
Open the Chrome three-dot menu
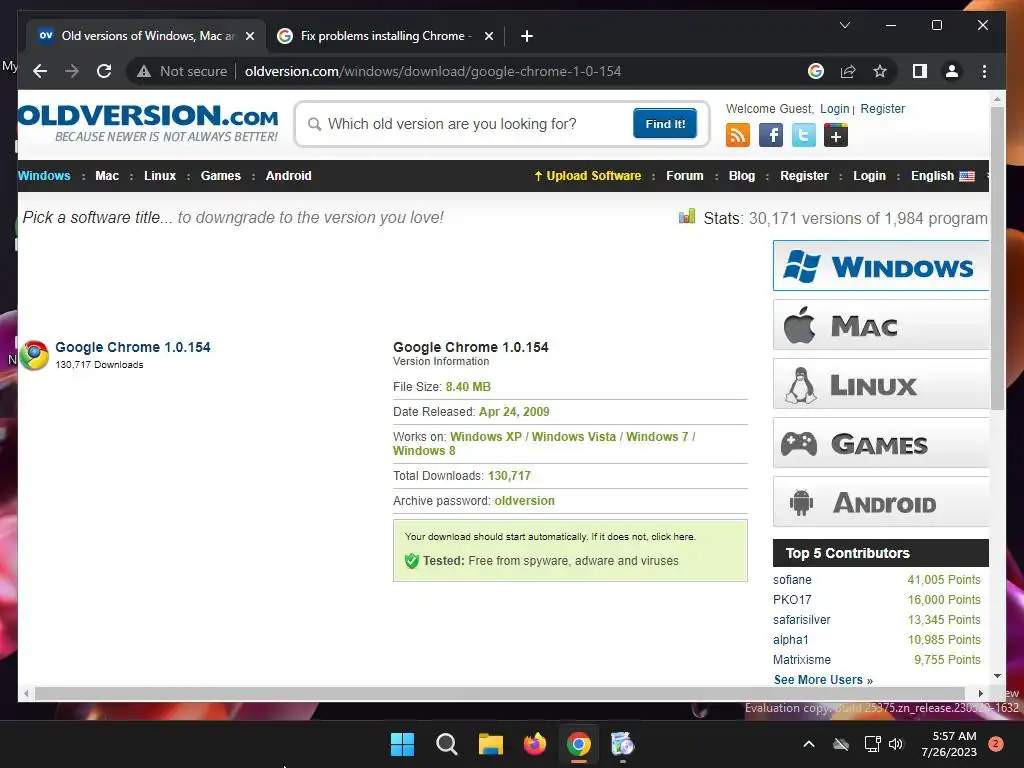[984, 71]
